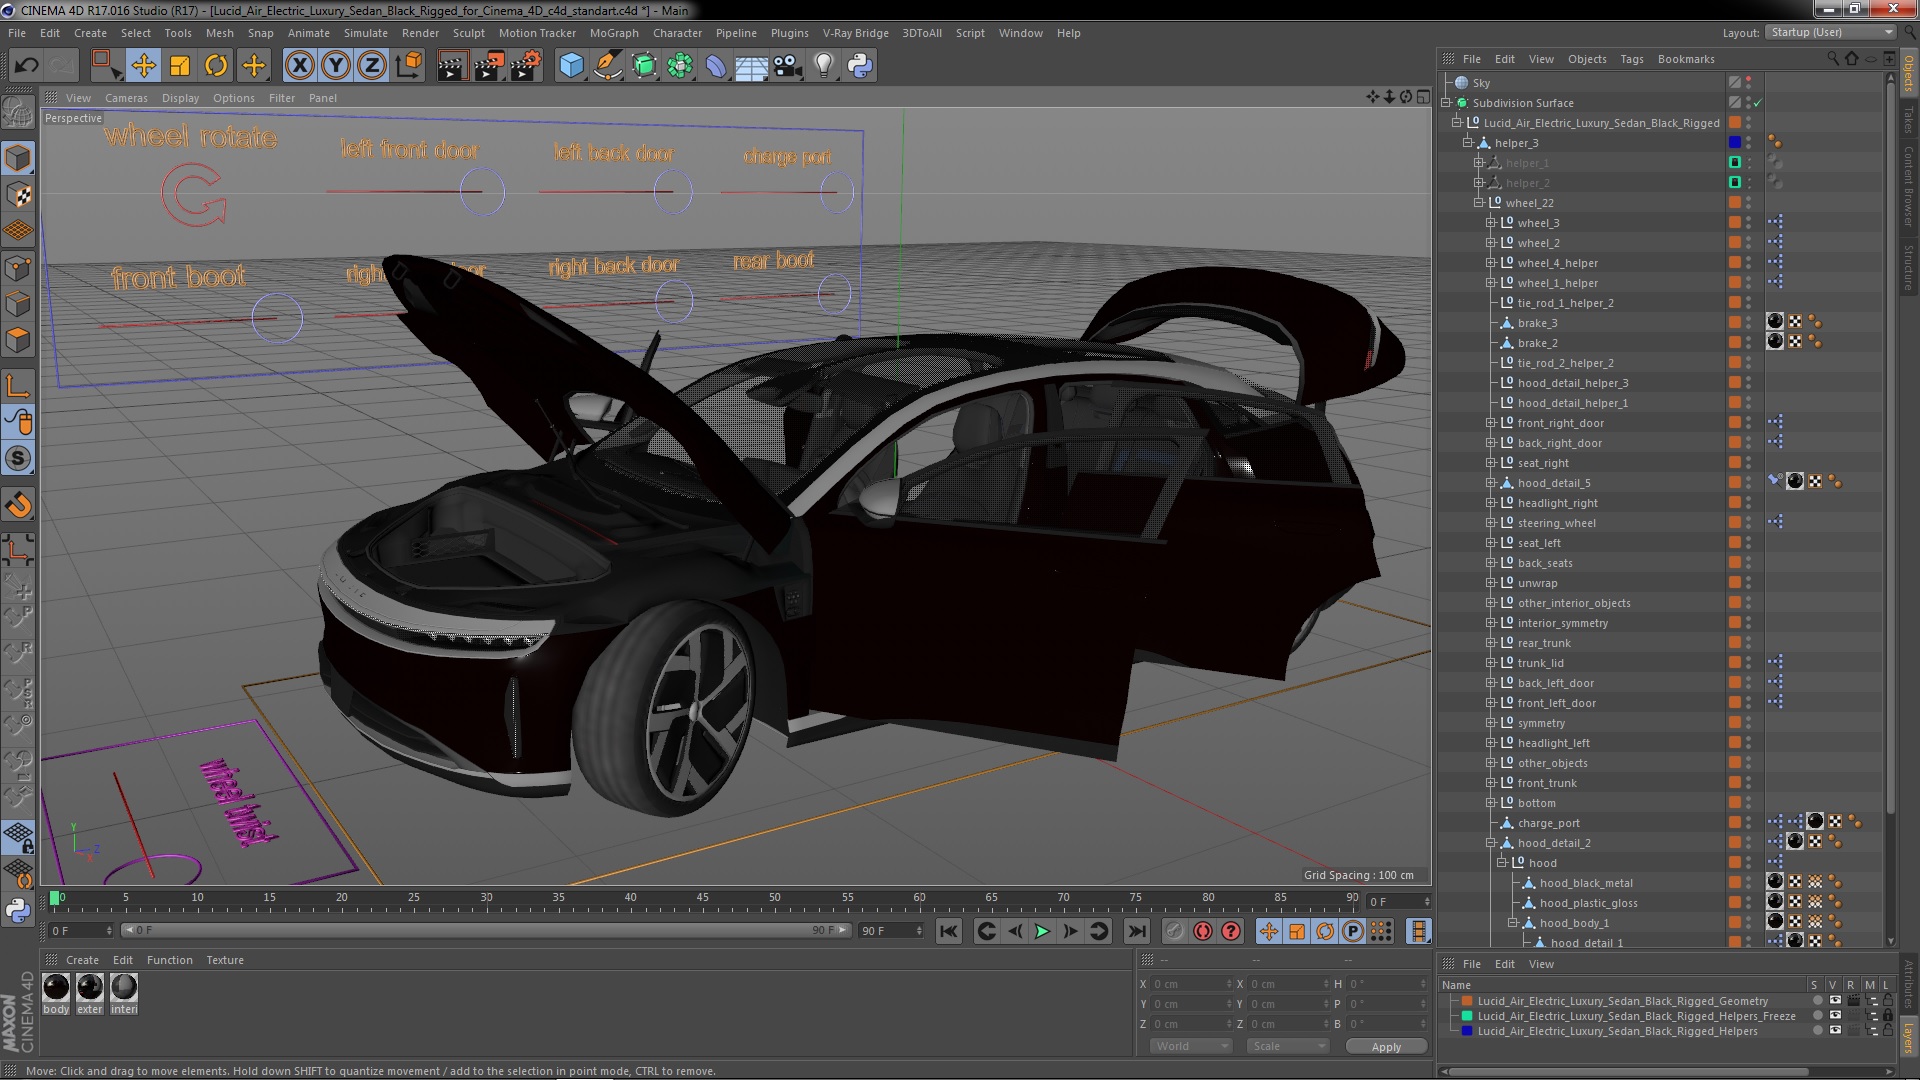
Task: Select the exter material thumbnail
Action: 90,988
